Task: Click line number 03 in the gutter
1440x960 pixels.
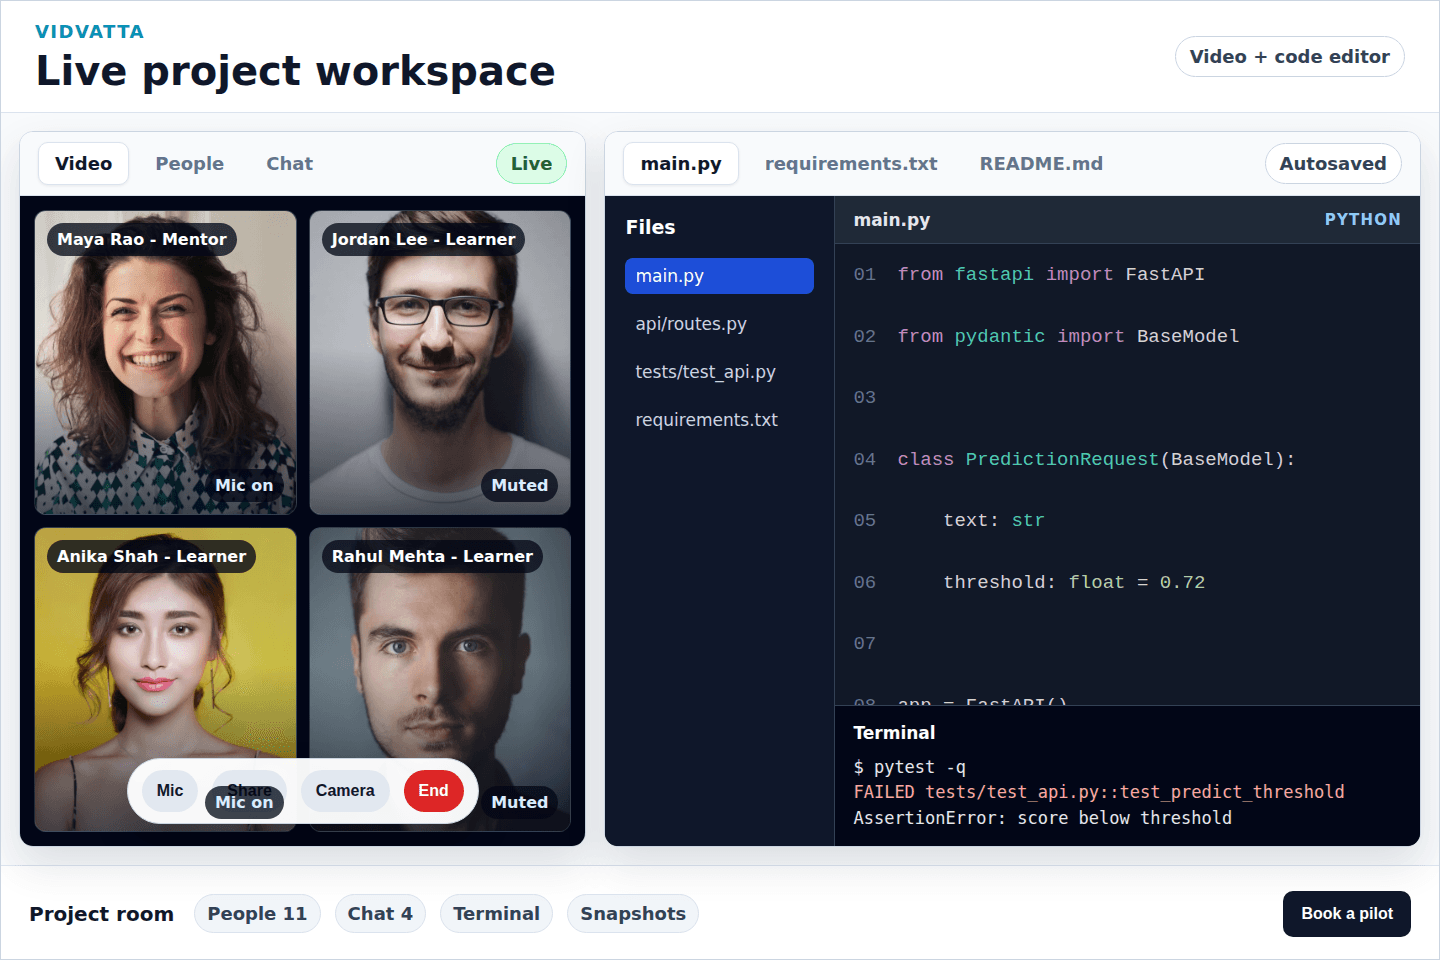Action: point(864,398)
